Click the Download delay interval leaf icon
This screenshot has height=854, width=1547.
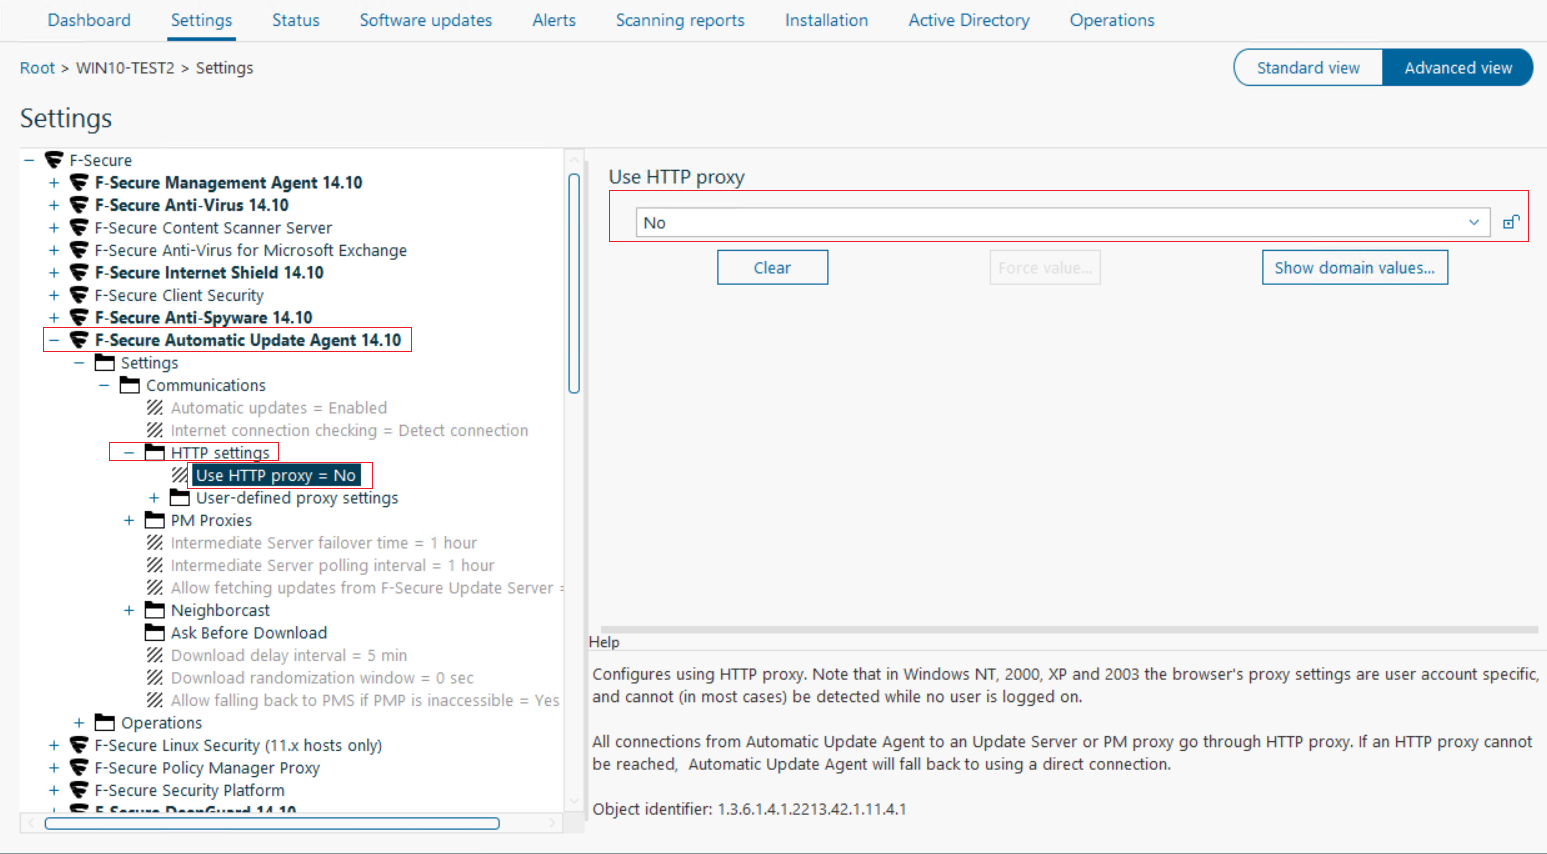click(155, 655)
